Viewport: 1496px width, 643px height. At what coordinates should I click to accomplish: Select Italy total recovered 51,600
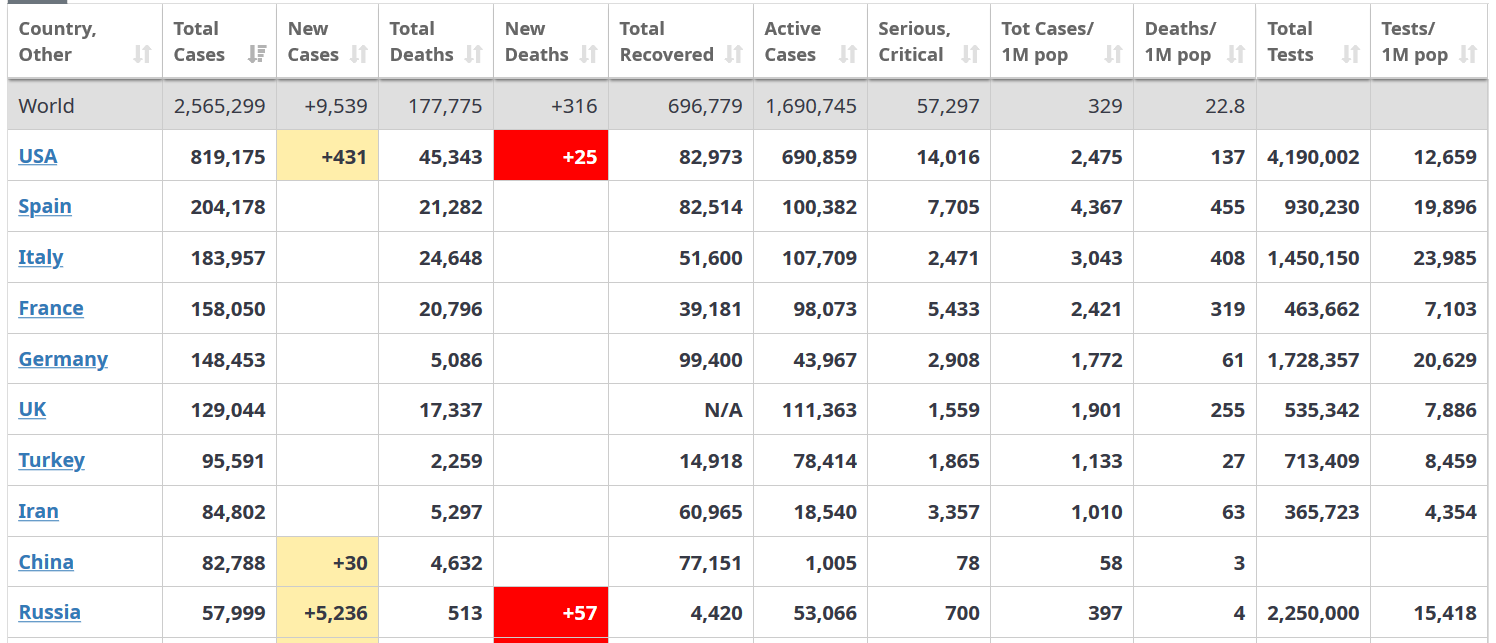[x=711, y=258]
